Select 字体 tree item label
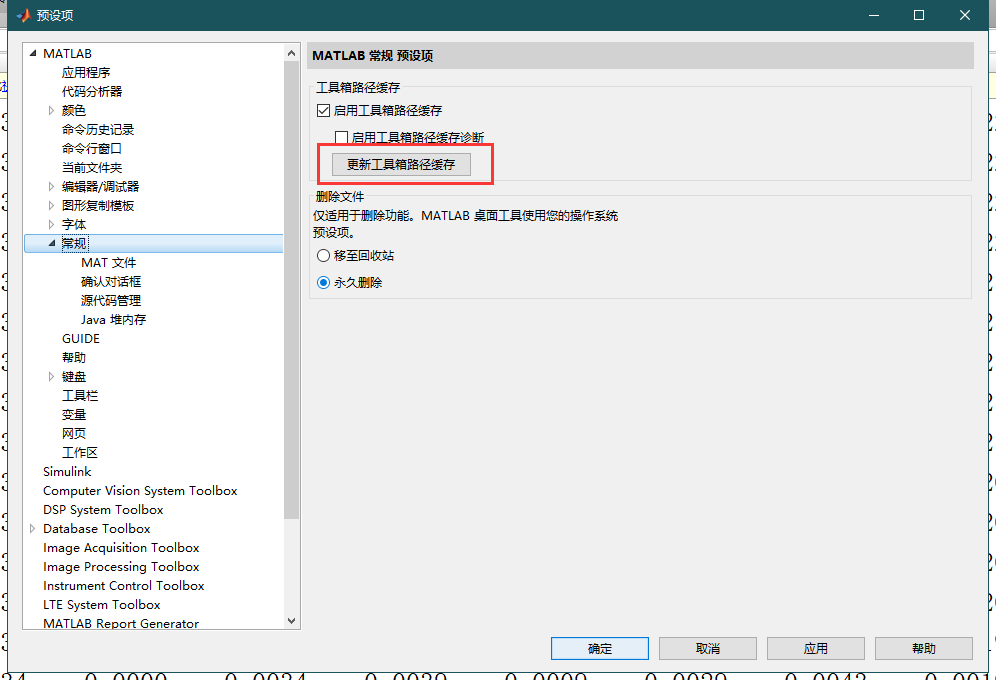Screen dimensions: 996x680 (x=74, y=225)
